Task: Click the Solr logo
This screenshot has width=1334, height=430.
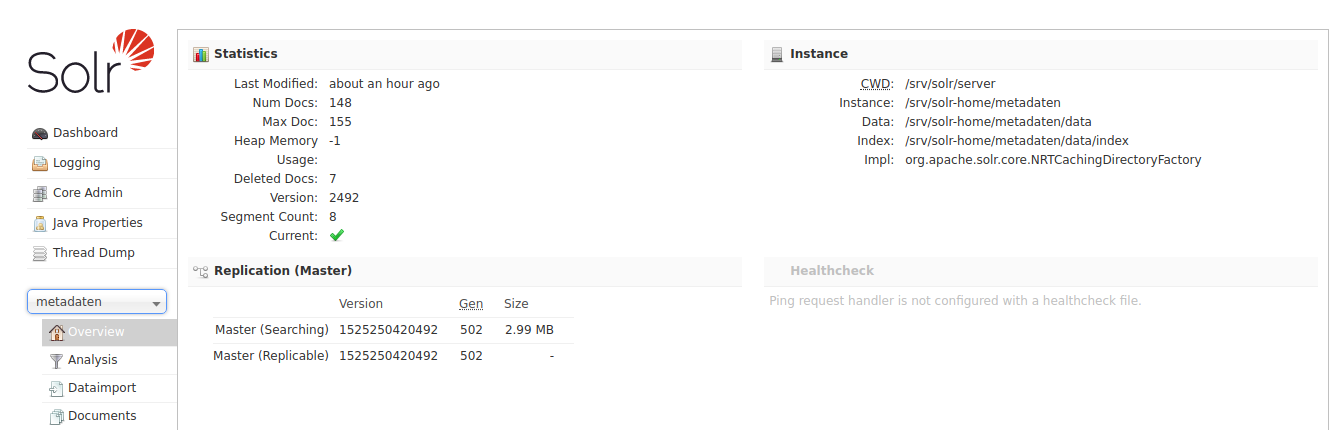Action: [92, 63]
